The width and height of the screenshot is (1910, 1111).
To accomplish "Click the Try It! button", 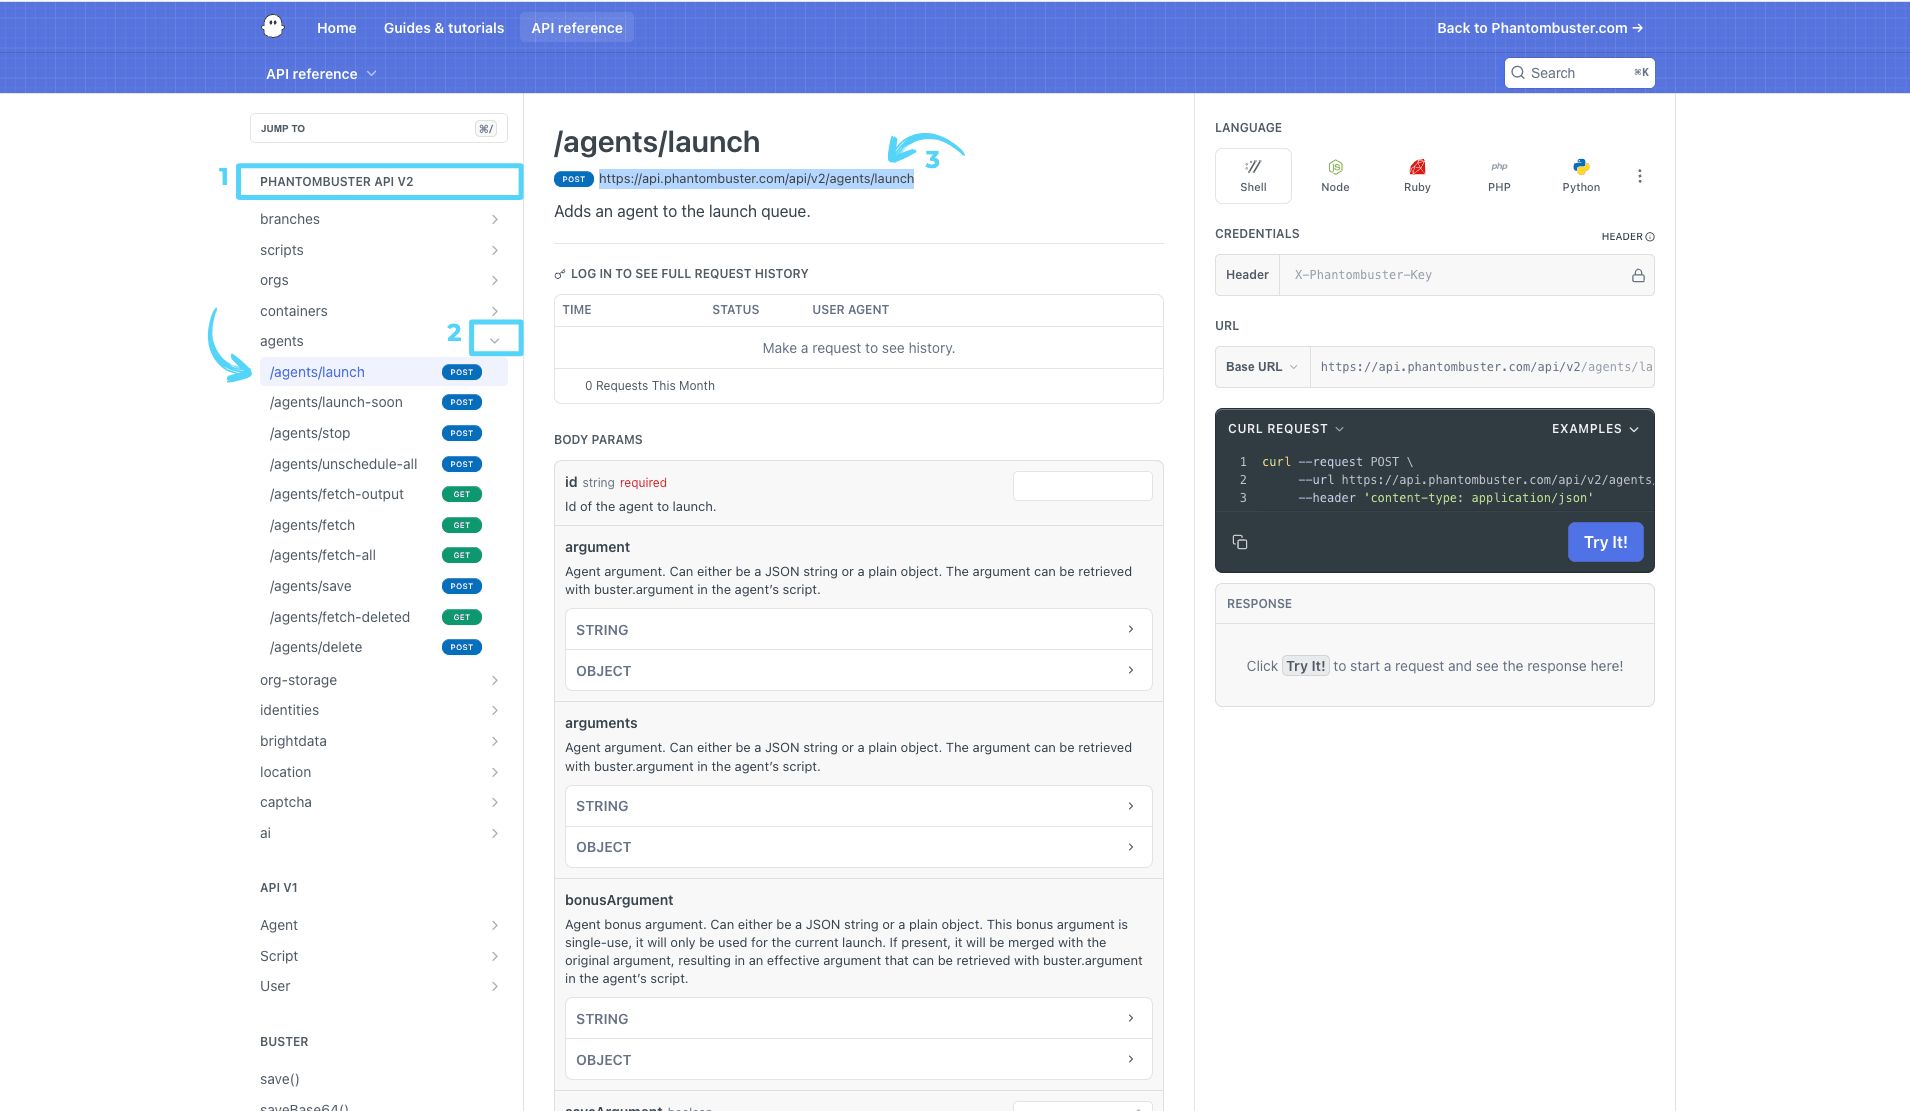I will (1605, 542).
